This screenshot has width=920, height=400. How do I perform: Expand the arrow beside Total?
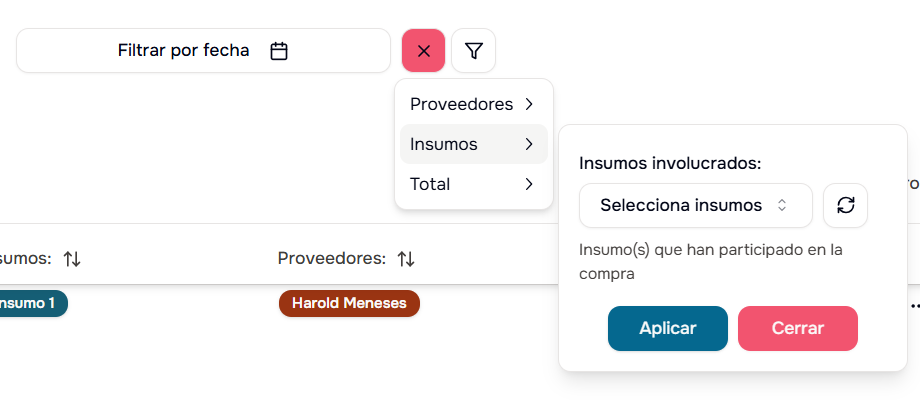[x=528, y=184]
